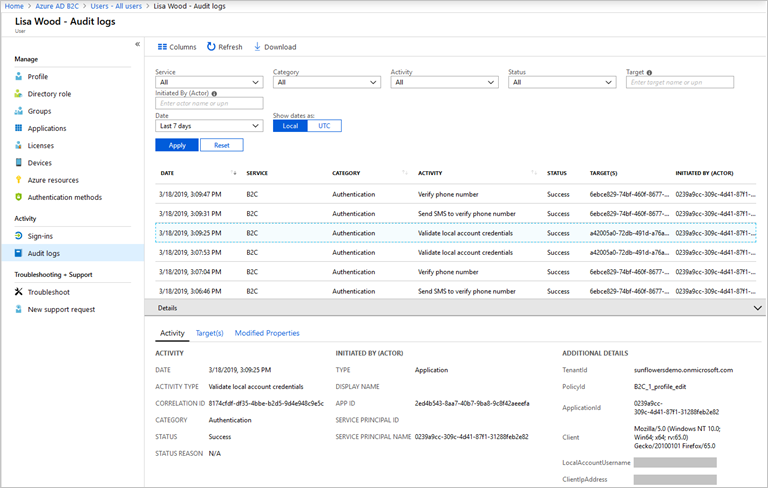Open the Modified Properties tab
768x488 pixels.
[x=266, y=333]
